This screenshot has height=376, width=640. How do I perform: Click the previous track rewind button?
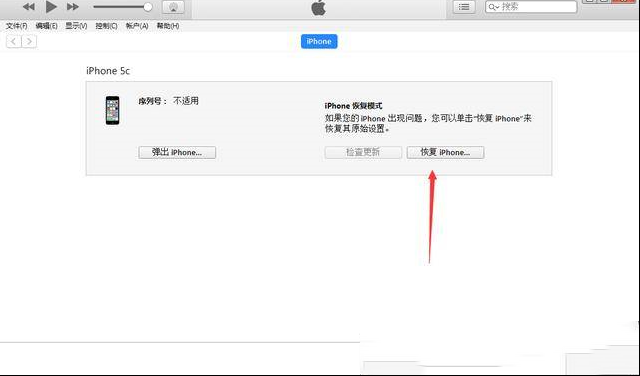[29, 7]
